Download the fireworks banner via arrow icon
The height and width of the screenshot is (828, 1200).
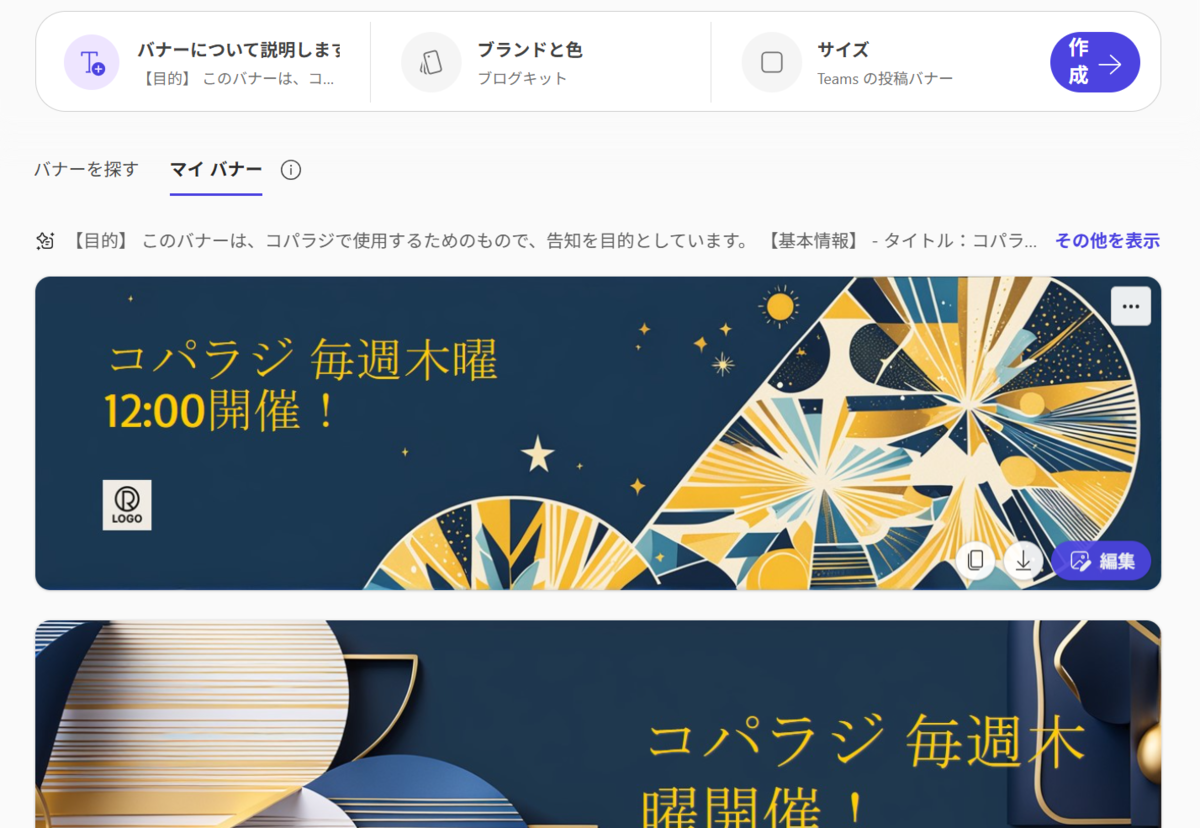(1023, 561)
